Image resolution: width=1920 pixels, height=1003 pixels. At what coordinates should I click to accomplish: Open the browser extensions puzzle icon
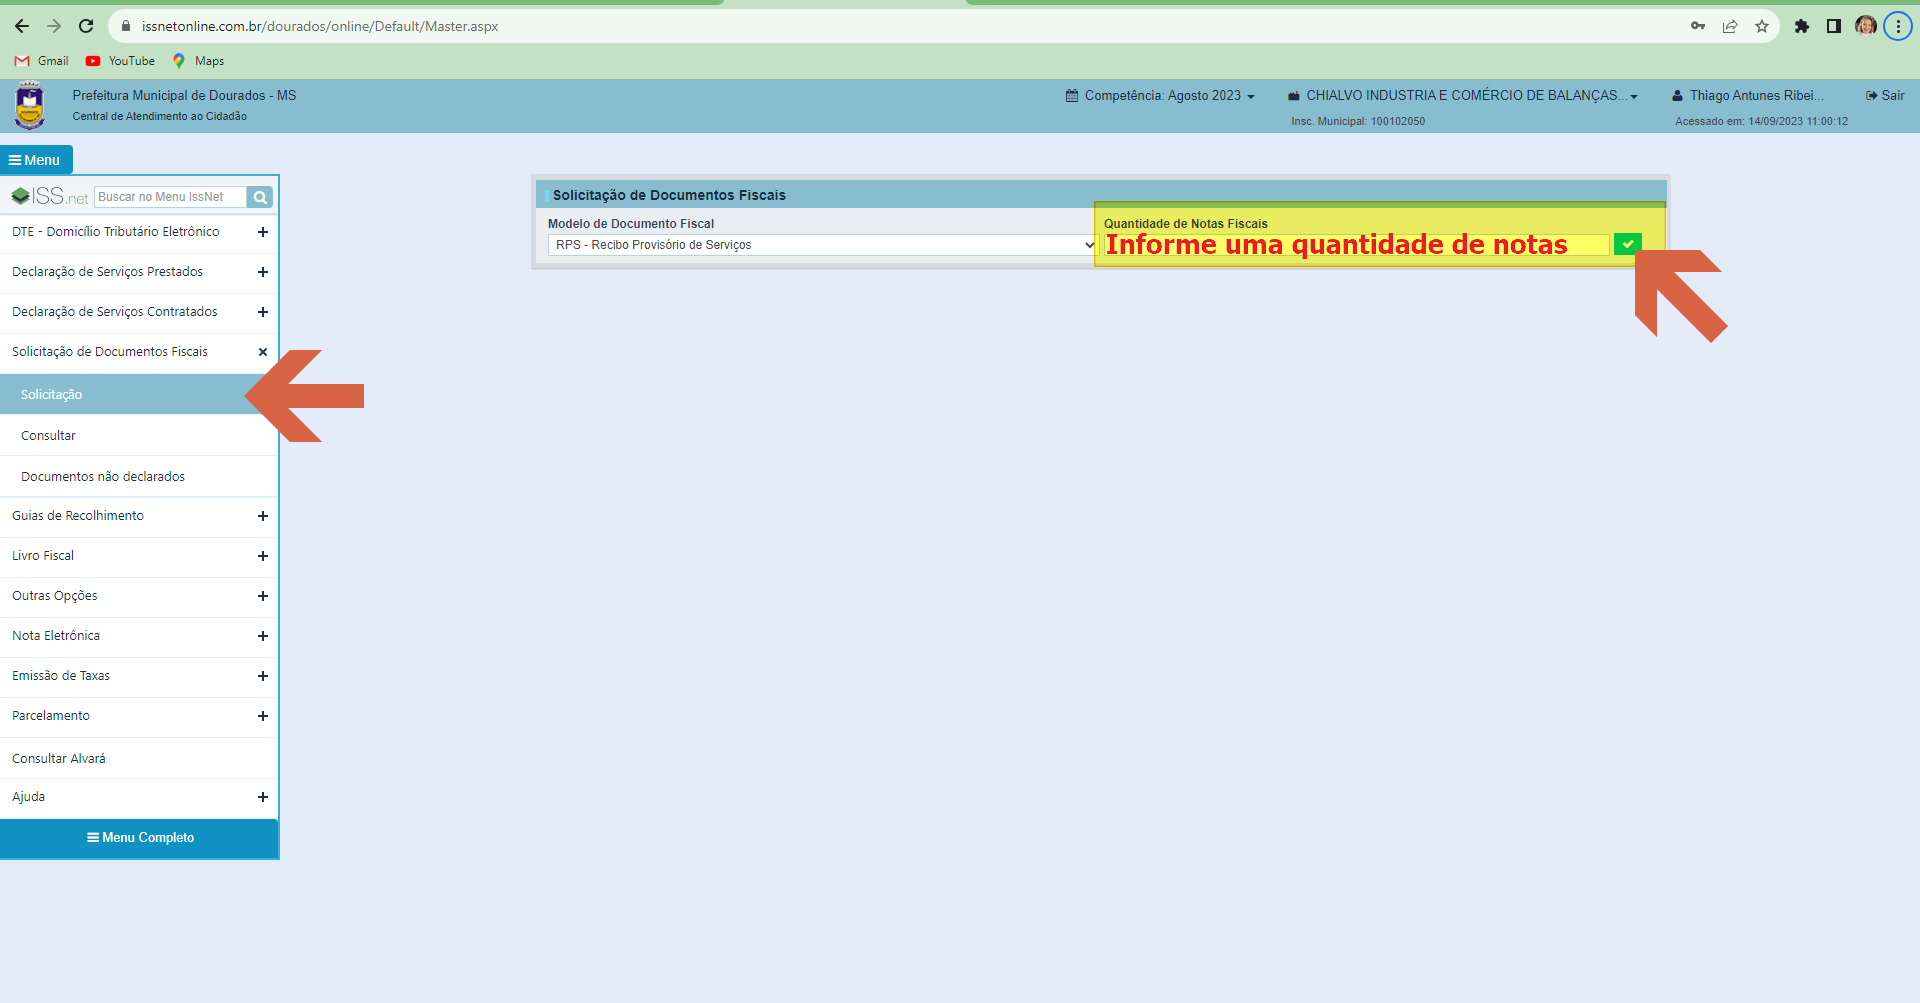click(x=1801, y=26)
